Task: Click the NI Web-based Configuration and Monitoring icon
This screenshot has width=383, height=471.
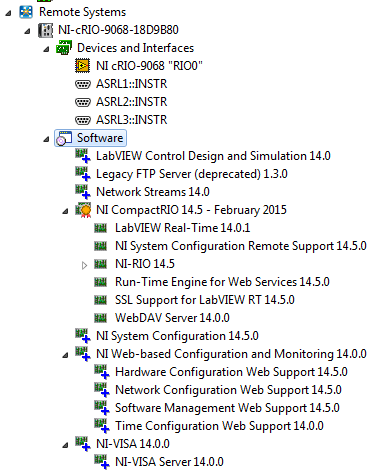Action: tap(83, 354)
